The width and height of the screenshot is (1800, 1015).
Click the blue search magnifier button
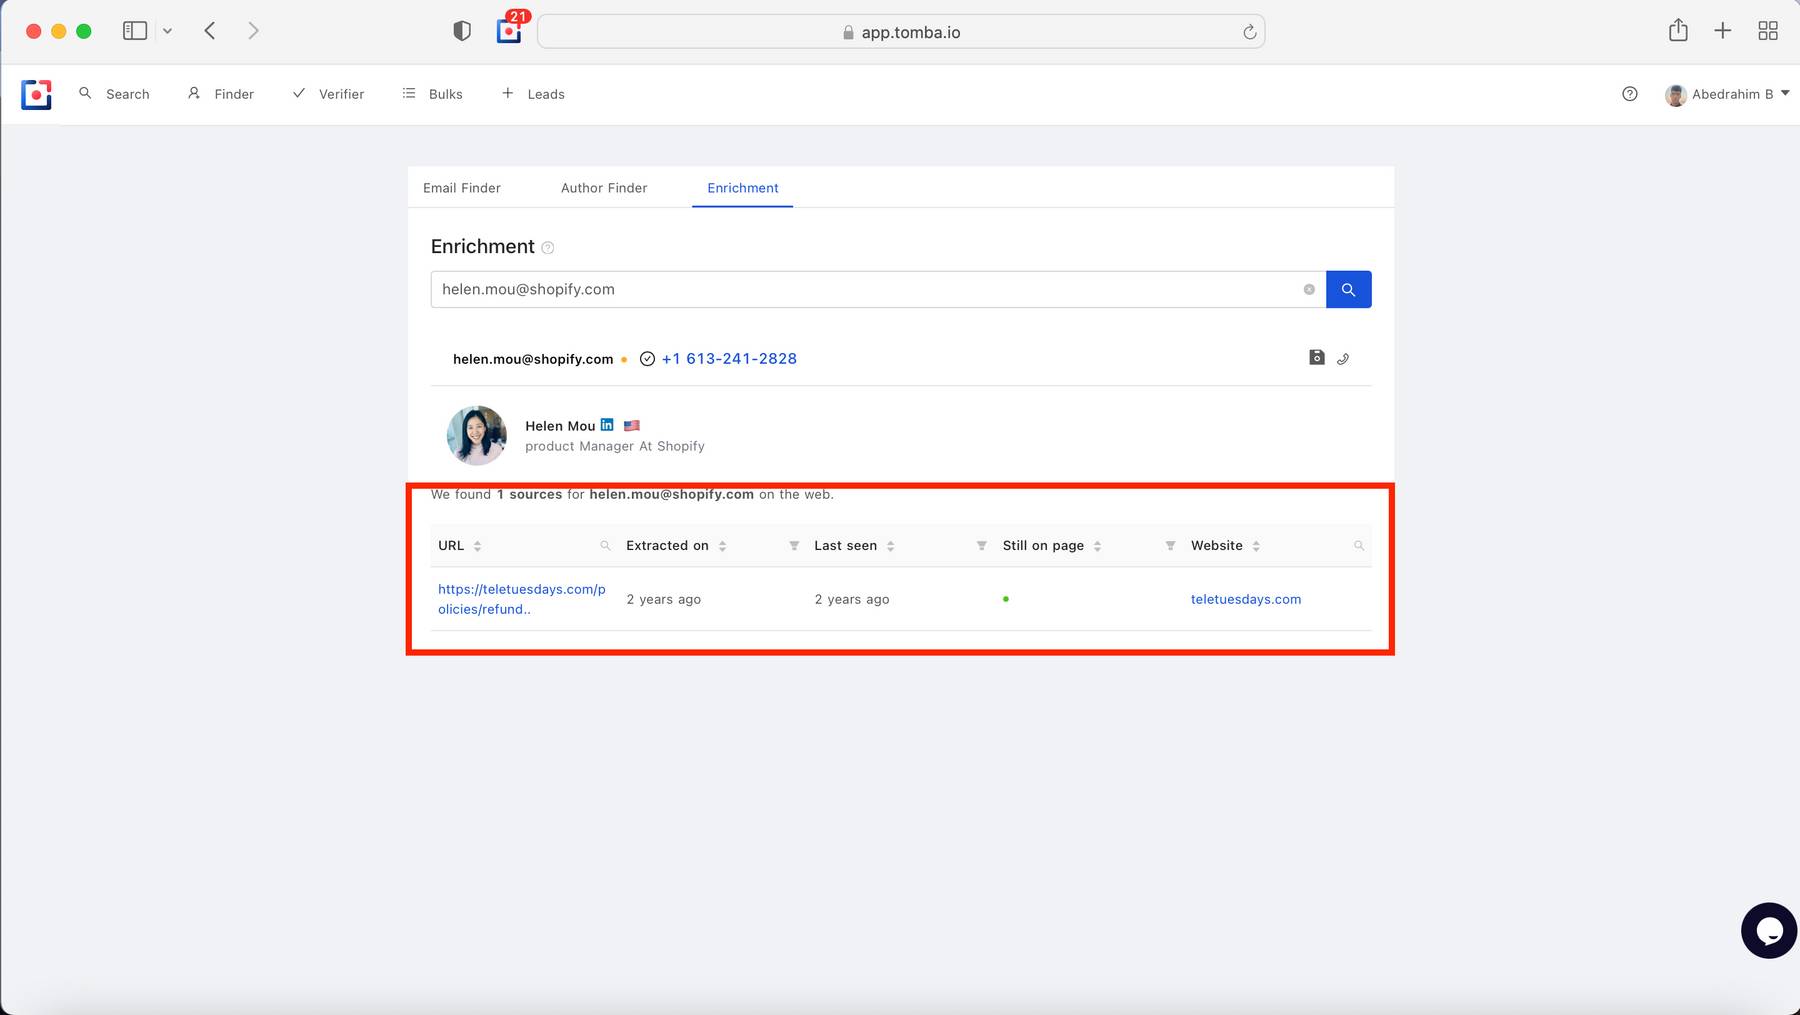pyautogui.click(x=1349, y=289)
